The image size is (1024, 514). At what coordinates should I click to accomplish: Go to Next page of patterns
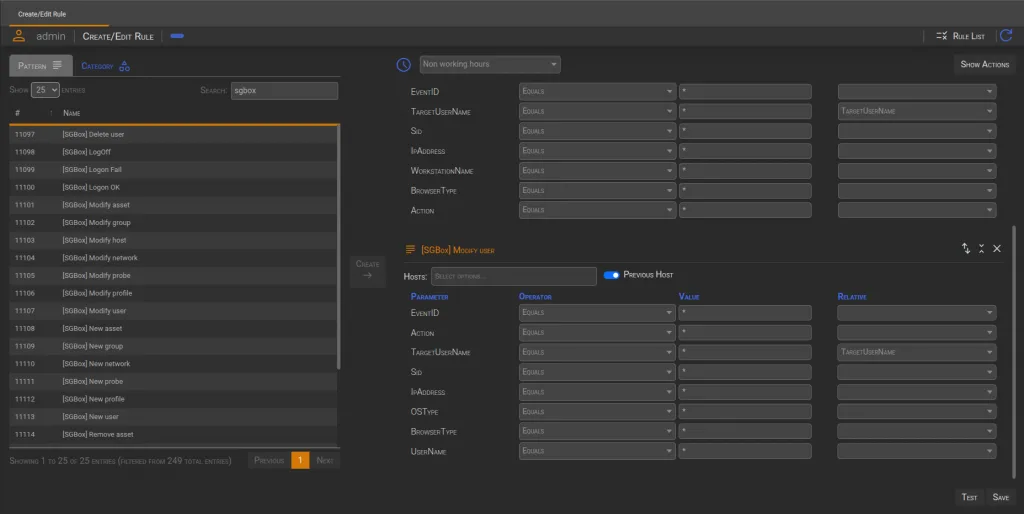coord(325,460)
